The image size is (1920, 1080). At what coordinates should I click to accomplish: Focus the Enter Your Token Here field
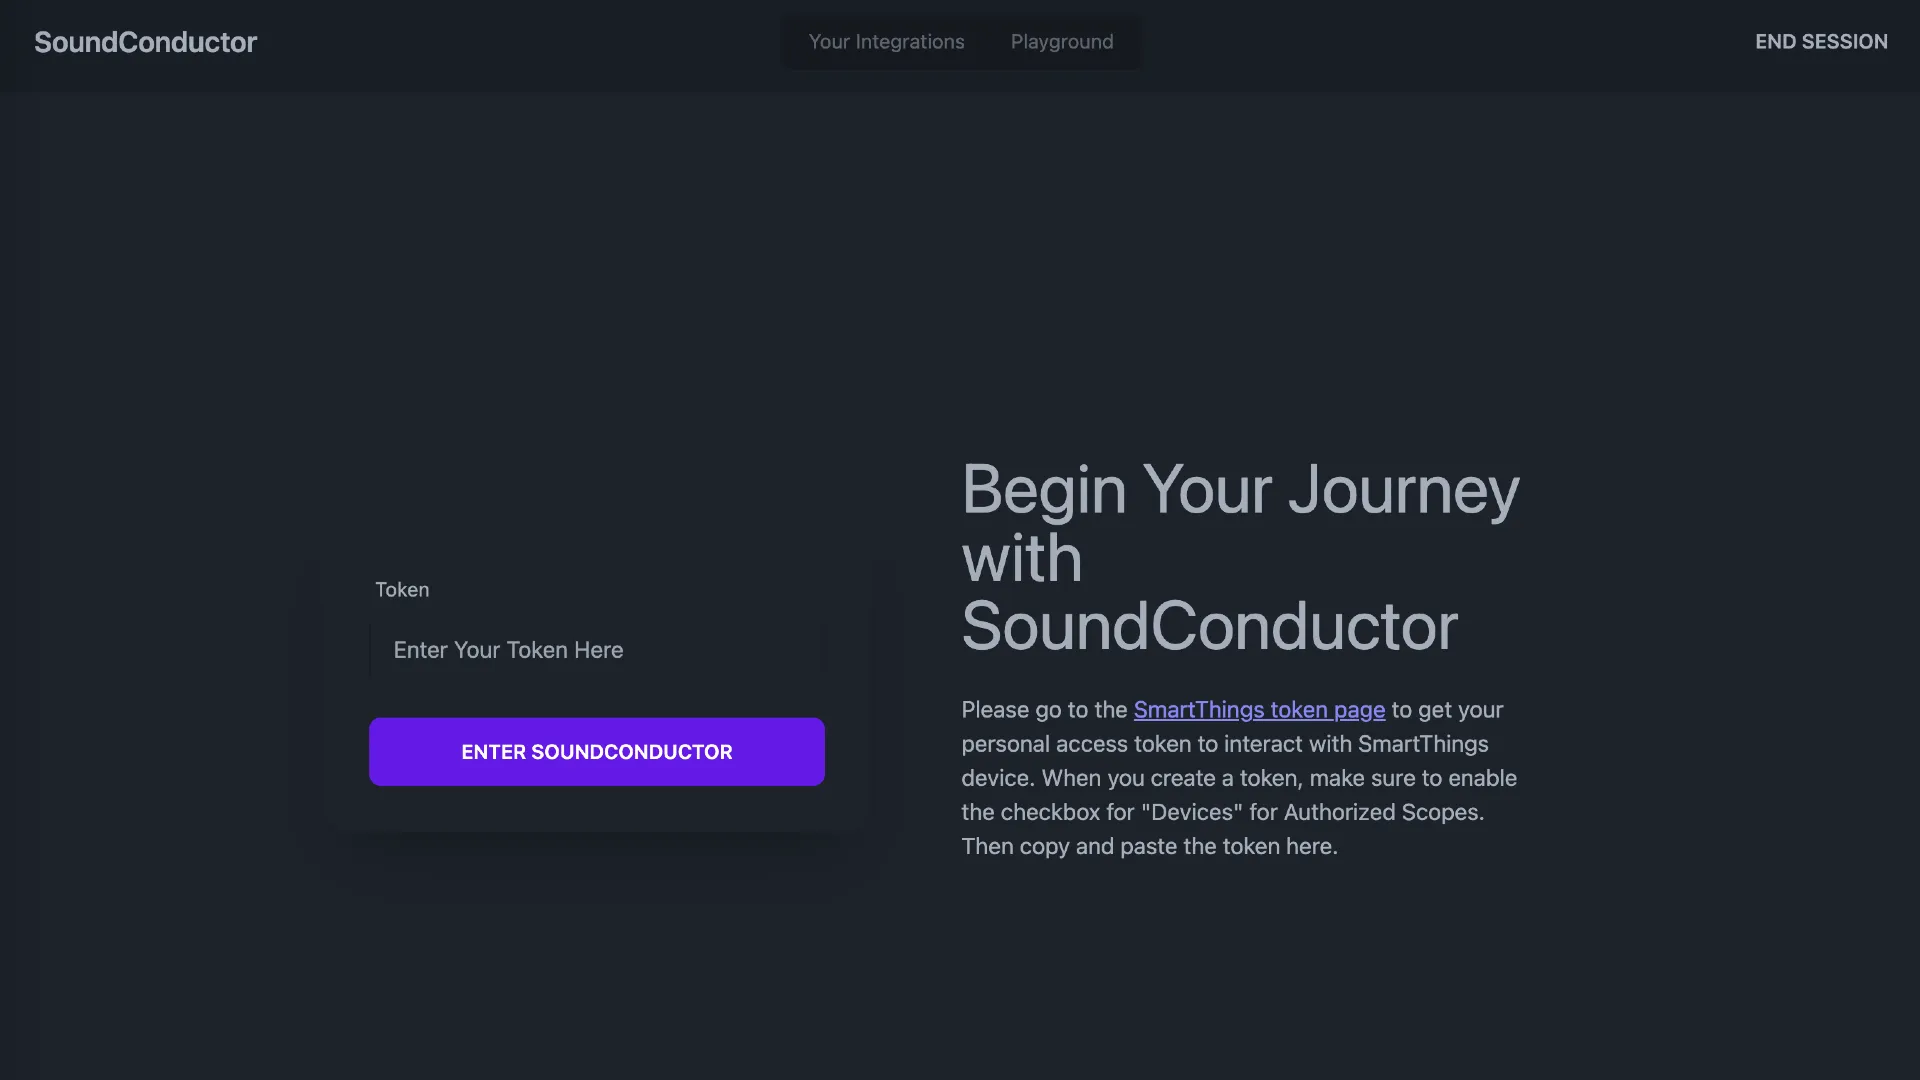tap(597, 650)
